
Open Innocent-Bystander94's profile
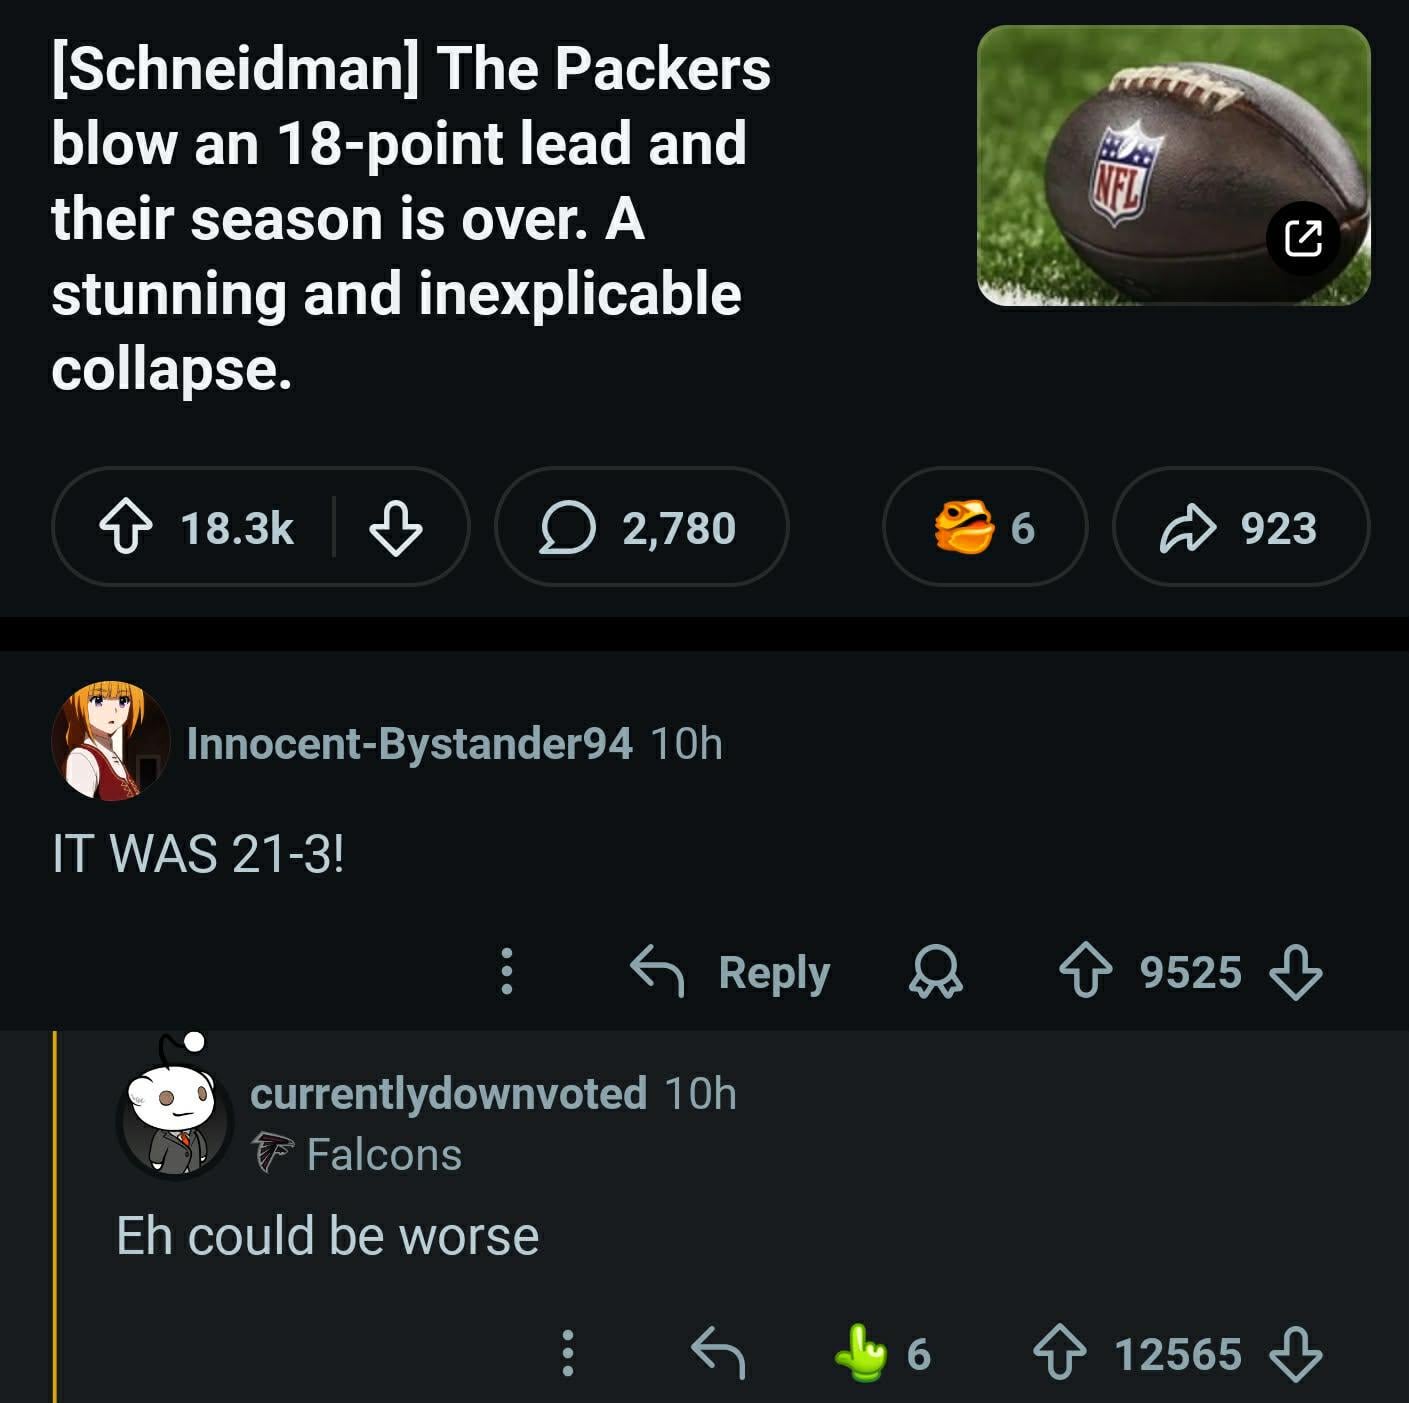tap(409, 743)
